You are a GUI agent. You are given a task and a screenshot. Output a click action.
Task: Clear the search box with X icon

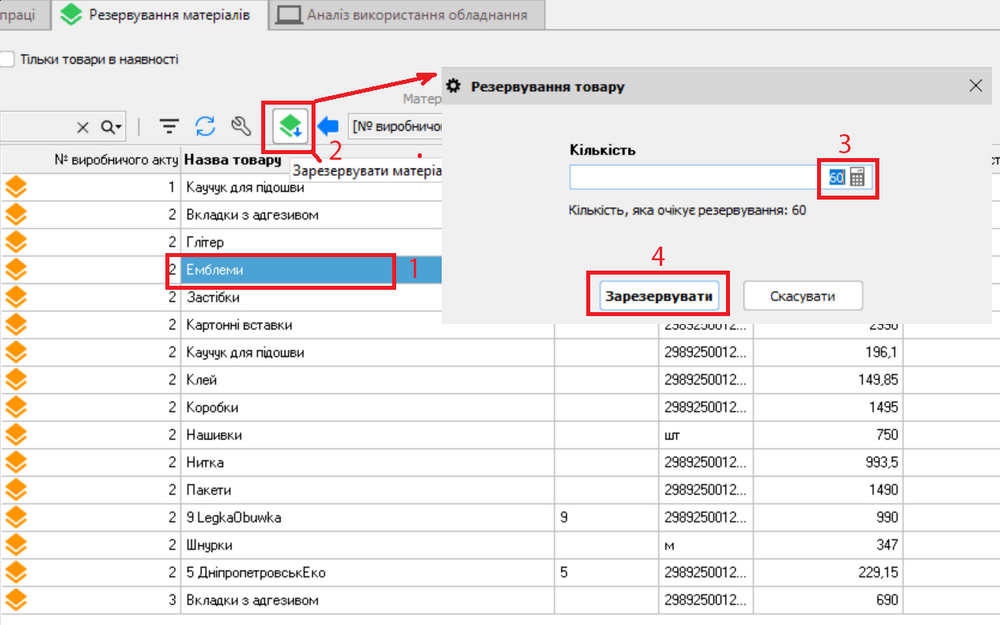tap(83, 127)
